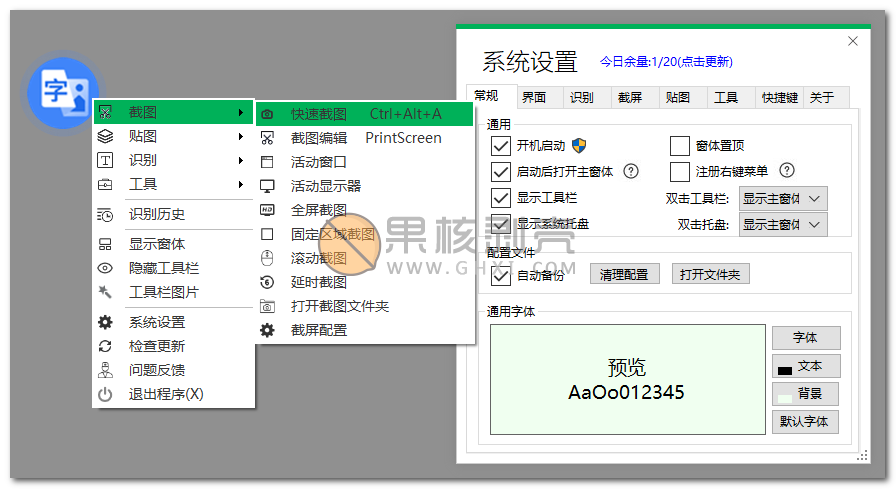Enable the 窗体置顶 checkbox
The width and height of the screenshot is (896, 489).
680,146
